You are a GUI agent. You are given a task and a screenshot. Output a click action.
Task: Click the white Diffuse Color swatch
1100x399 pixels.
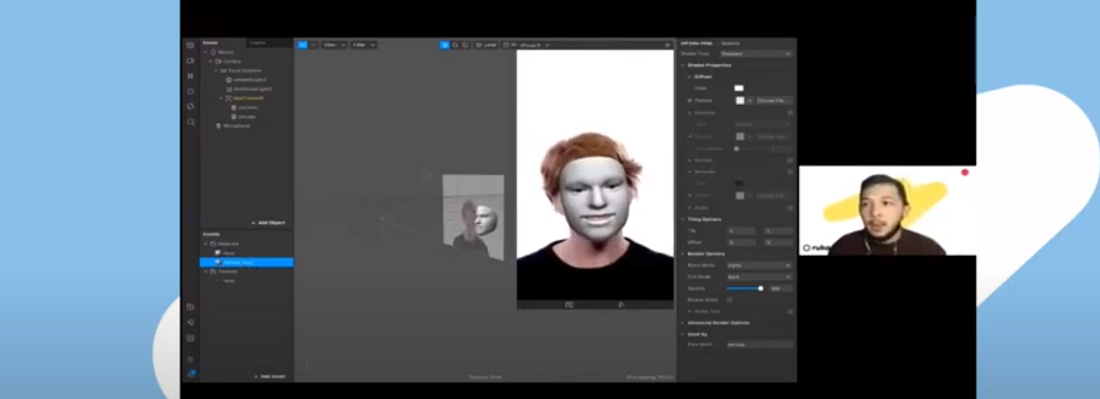pos(739,88)
